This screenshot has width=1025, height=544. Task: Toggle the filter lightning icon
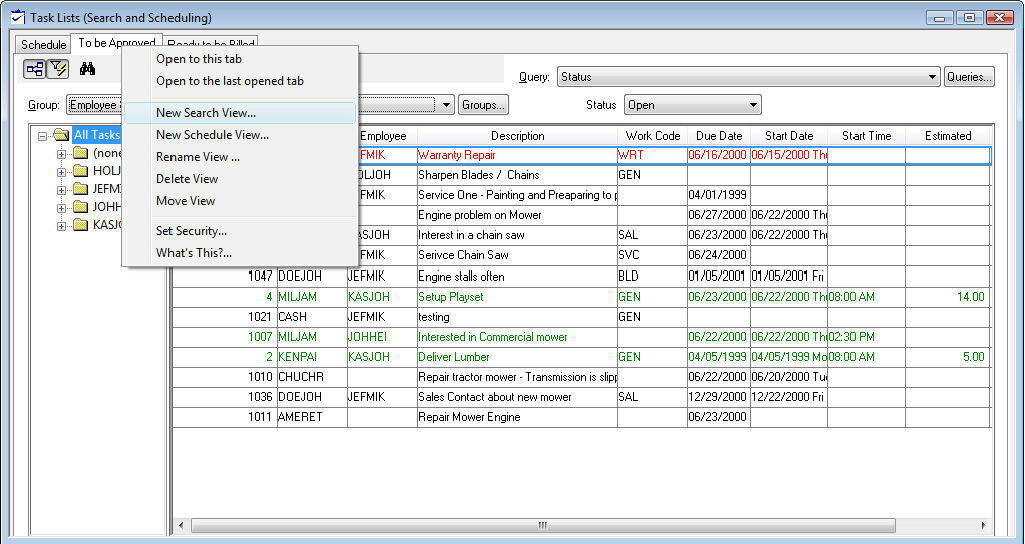(x=58, y=69)
